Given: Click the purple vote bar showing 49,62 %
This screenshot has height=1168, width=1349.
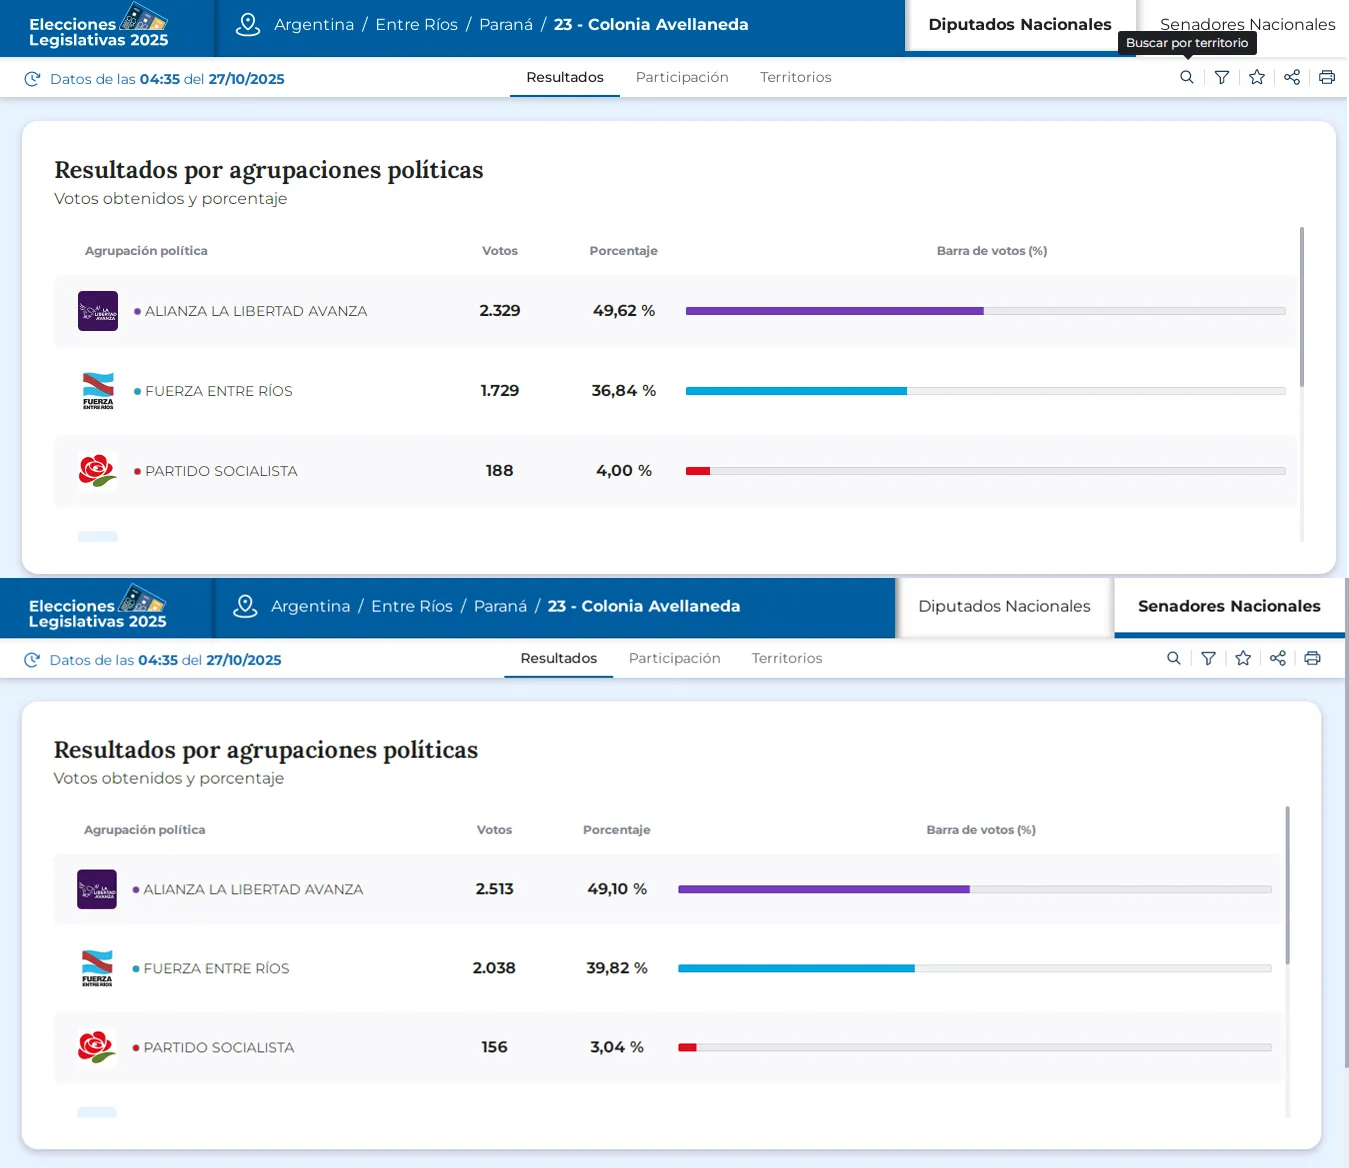Looking at the screenshot, I should coord(834,311).
